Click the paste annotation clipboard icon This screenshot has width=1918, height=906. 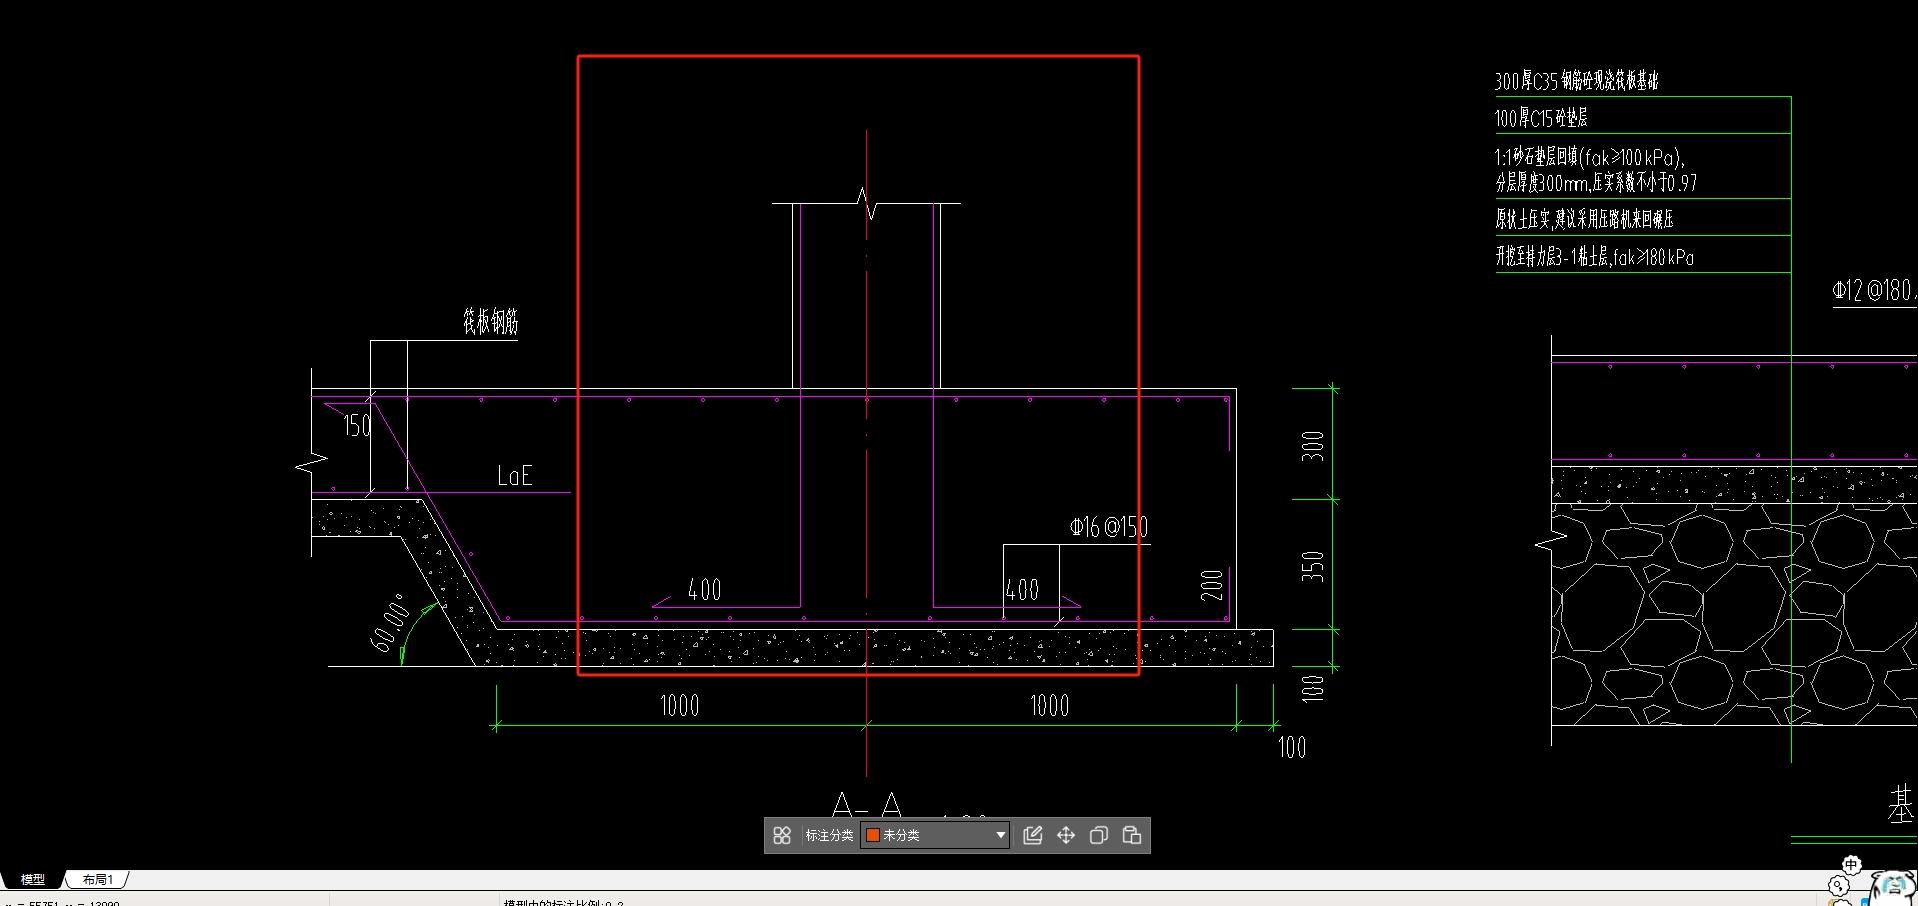pyautogui.click(x=1132, y=835)
